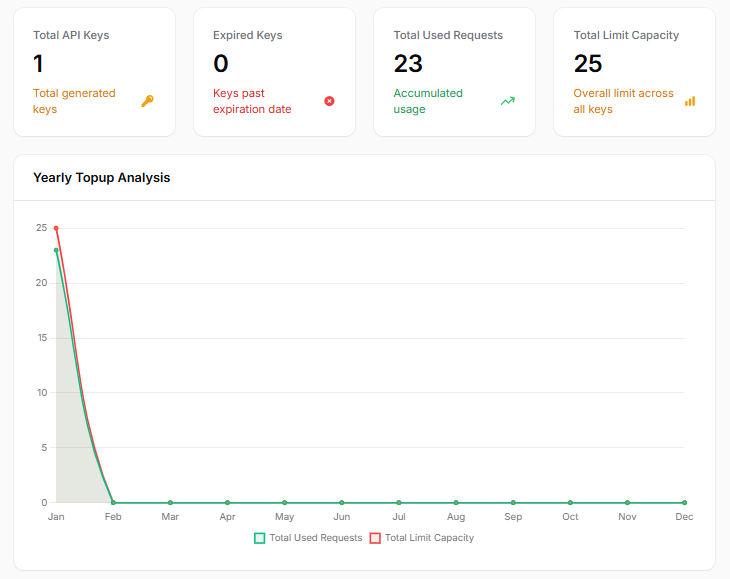Screen dimensions: 730x579
Task: Click the February data point on the chart
Action: point(113,502)
